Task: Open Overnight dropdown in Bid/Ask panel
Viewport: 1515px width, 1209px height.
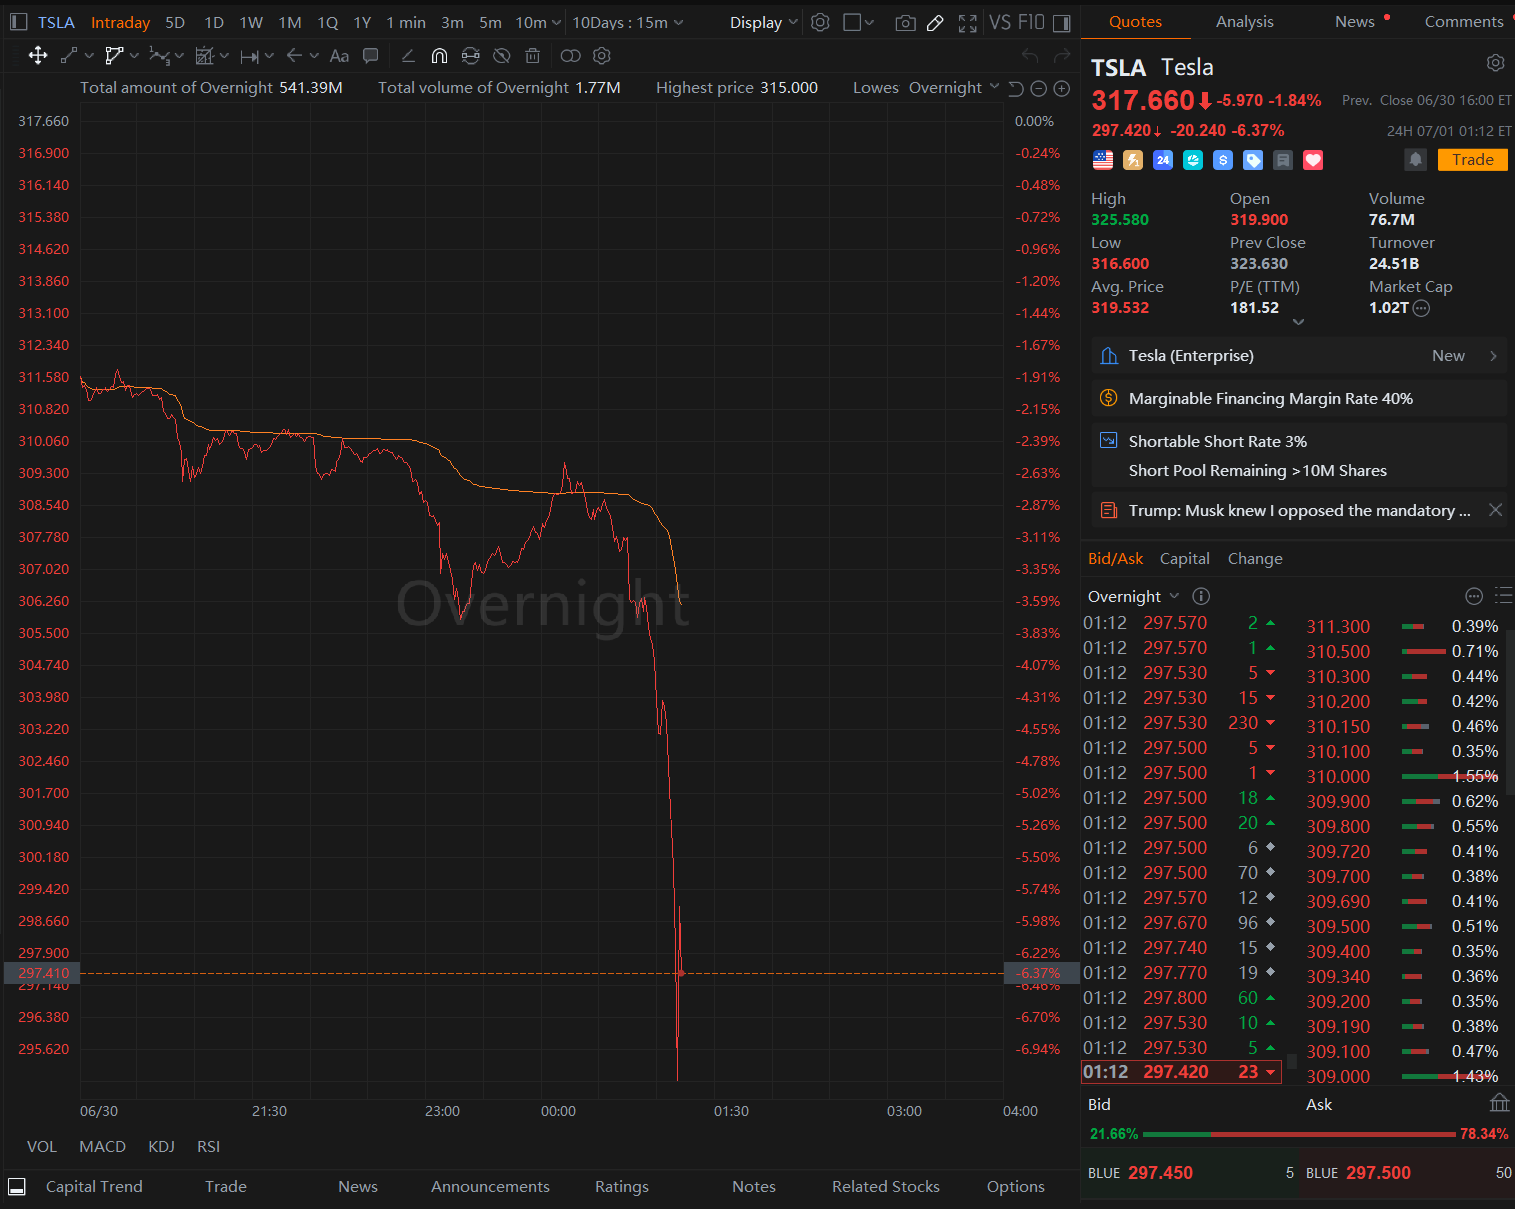Action: coord(1133,596)
